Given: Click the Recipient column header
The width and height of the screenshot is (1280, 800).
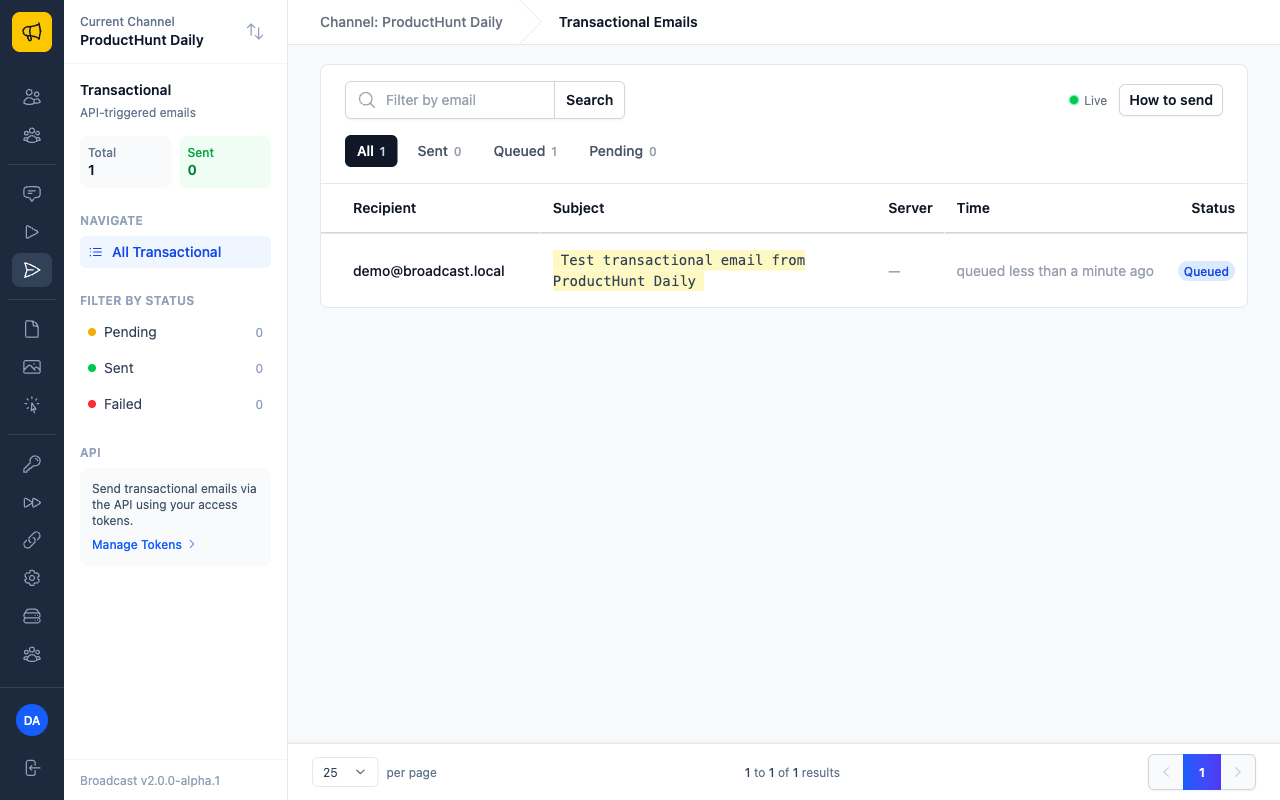Looking at the screenshot, I should [x=384, y=208].
